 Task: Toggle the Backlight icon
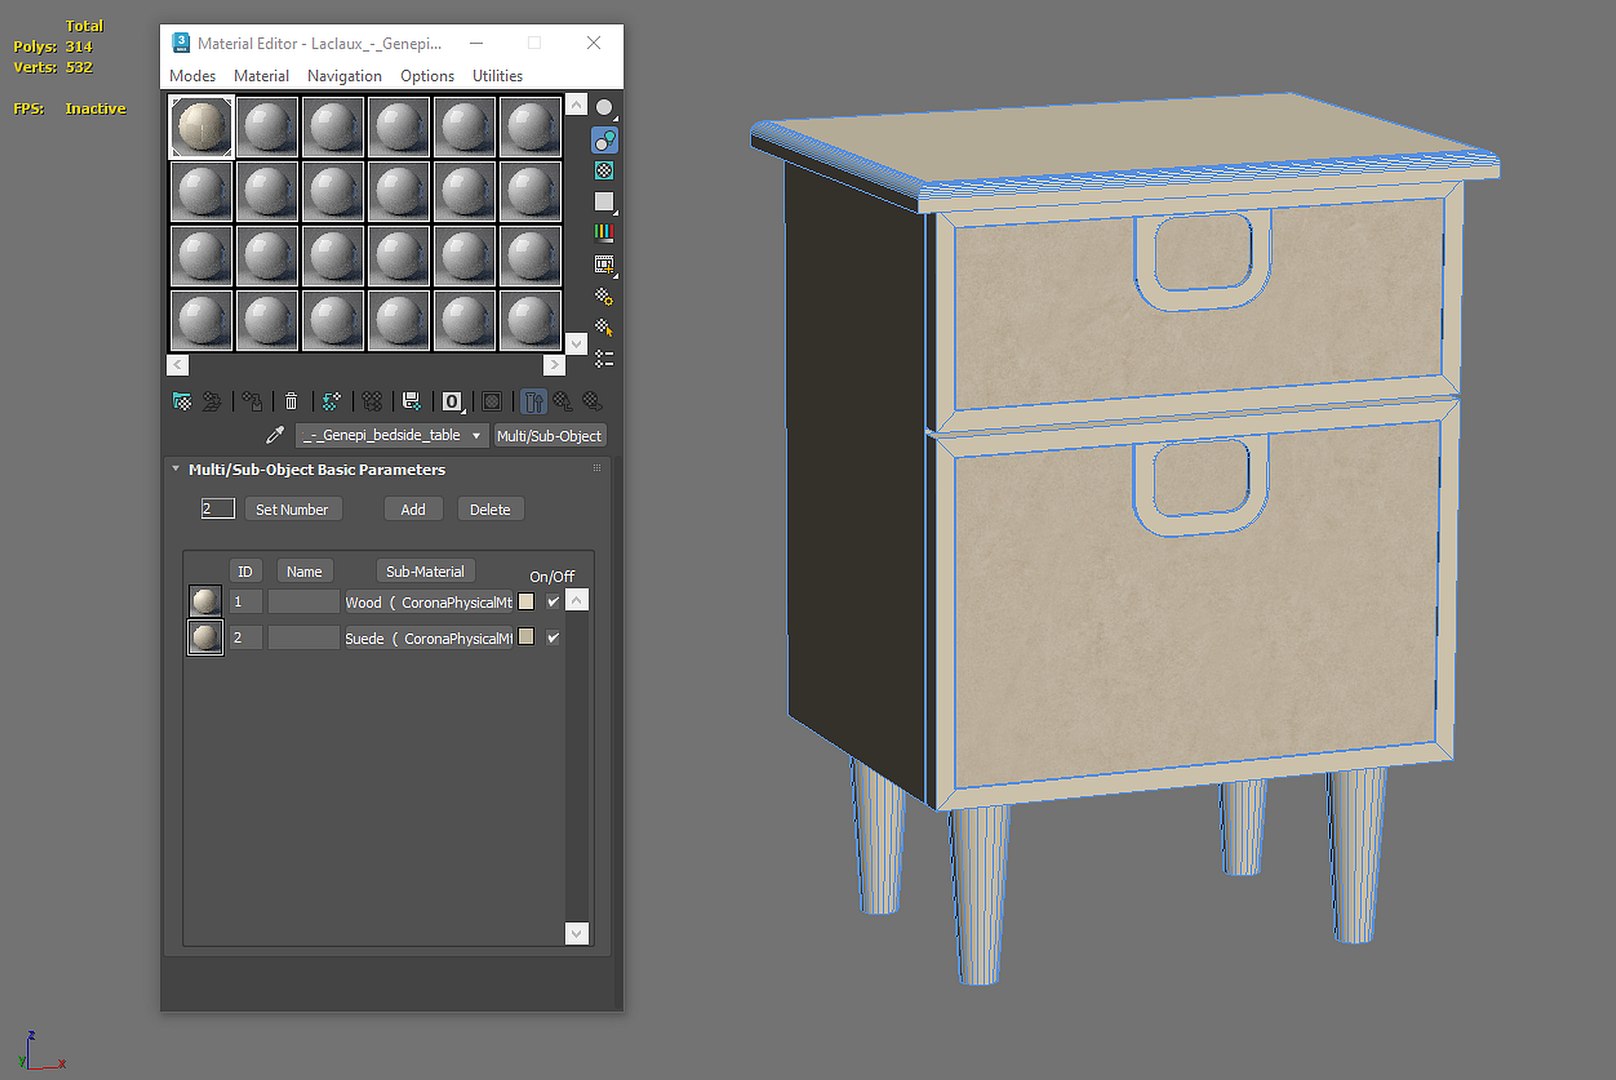point(604,140)
